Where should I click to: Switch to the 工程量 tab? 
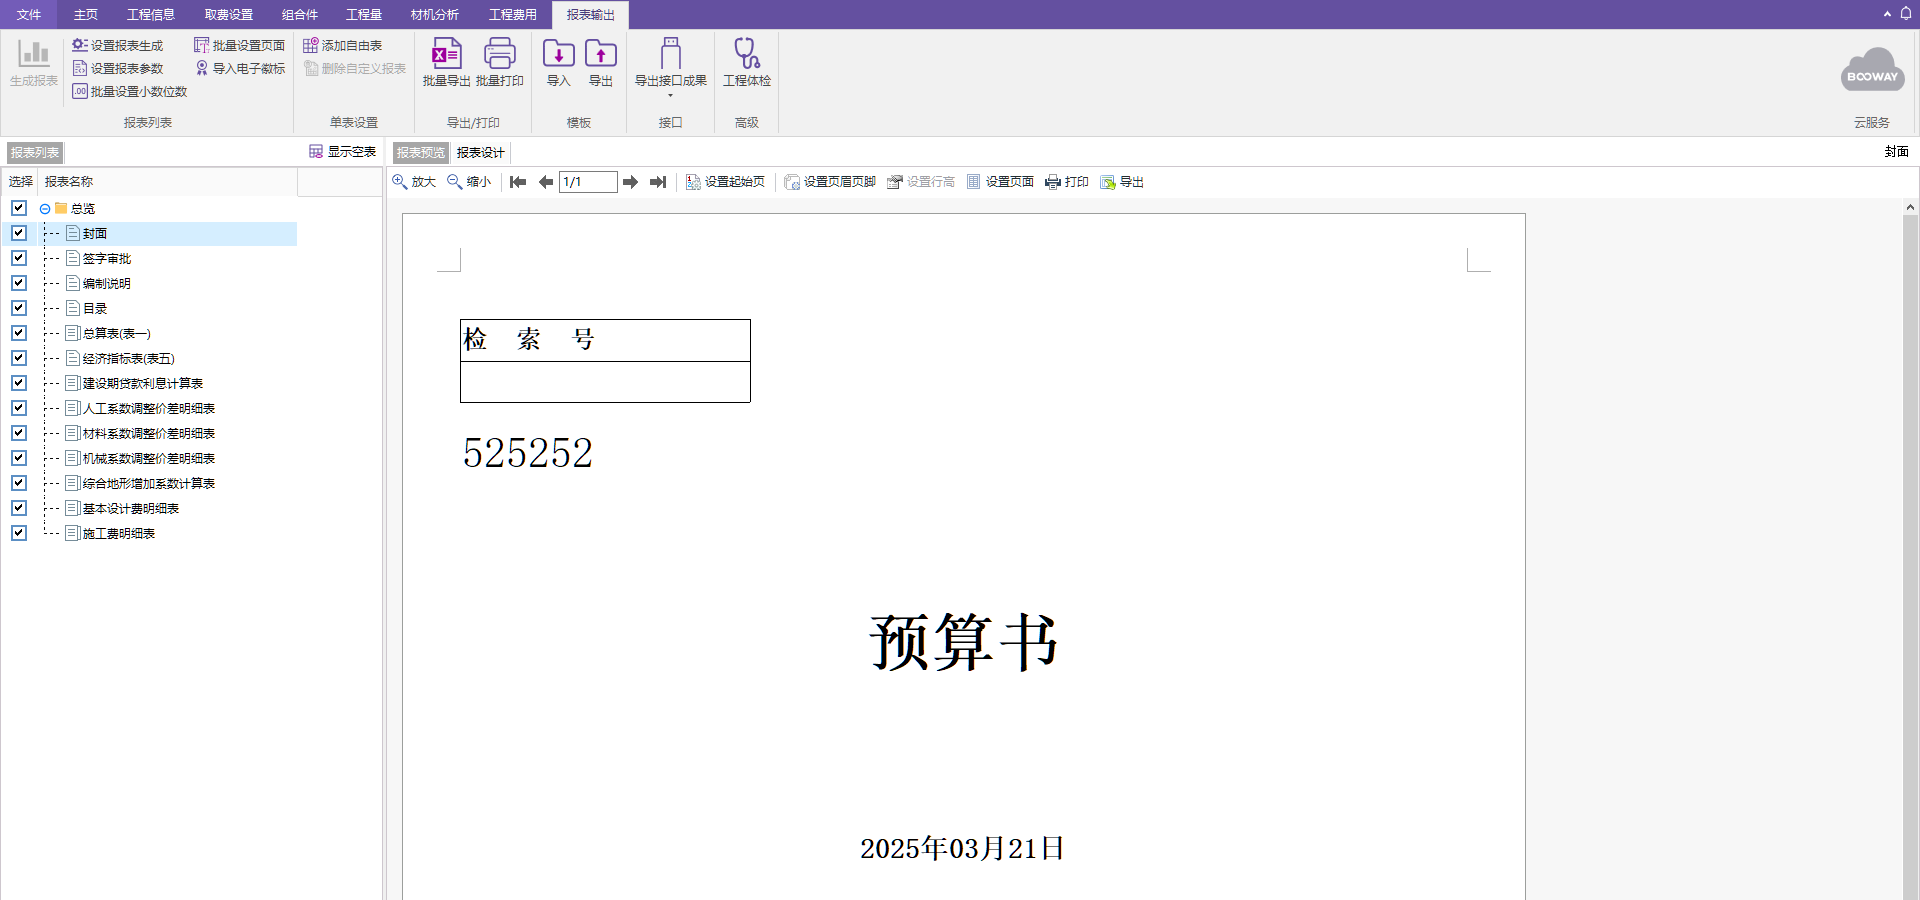click(x=364, y=14)
